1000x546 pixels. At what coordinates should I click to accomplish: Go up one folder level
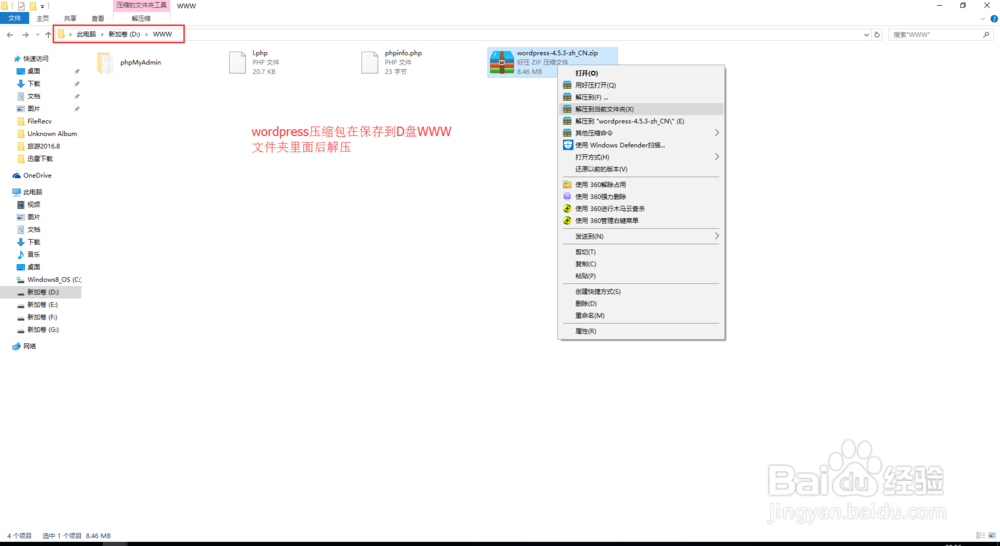click(48, 34)
